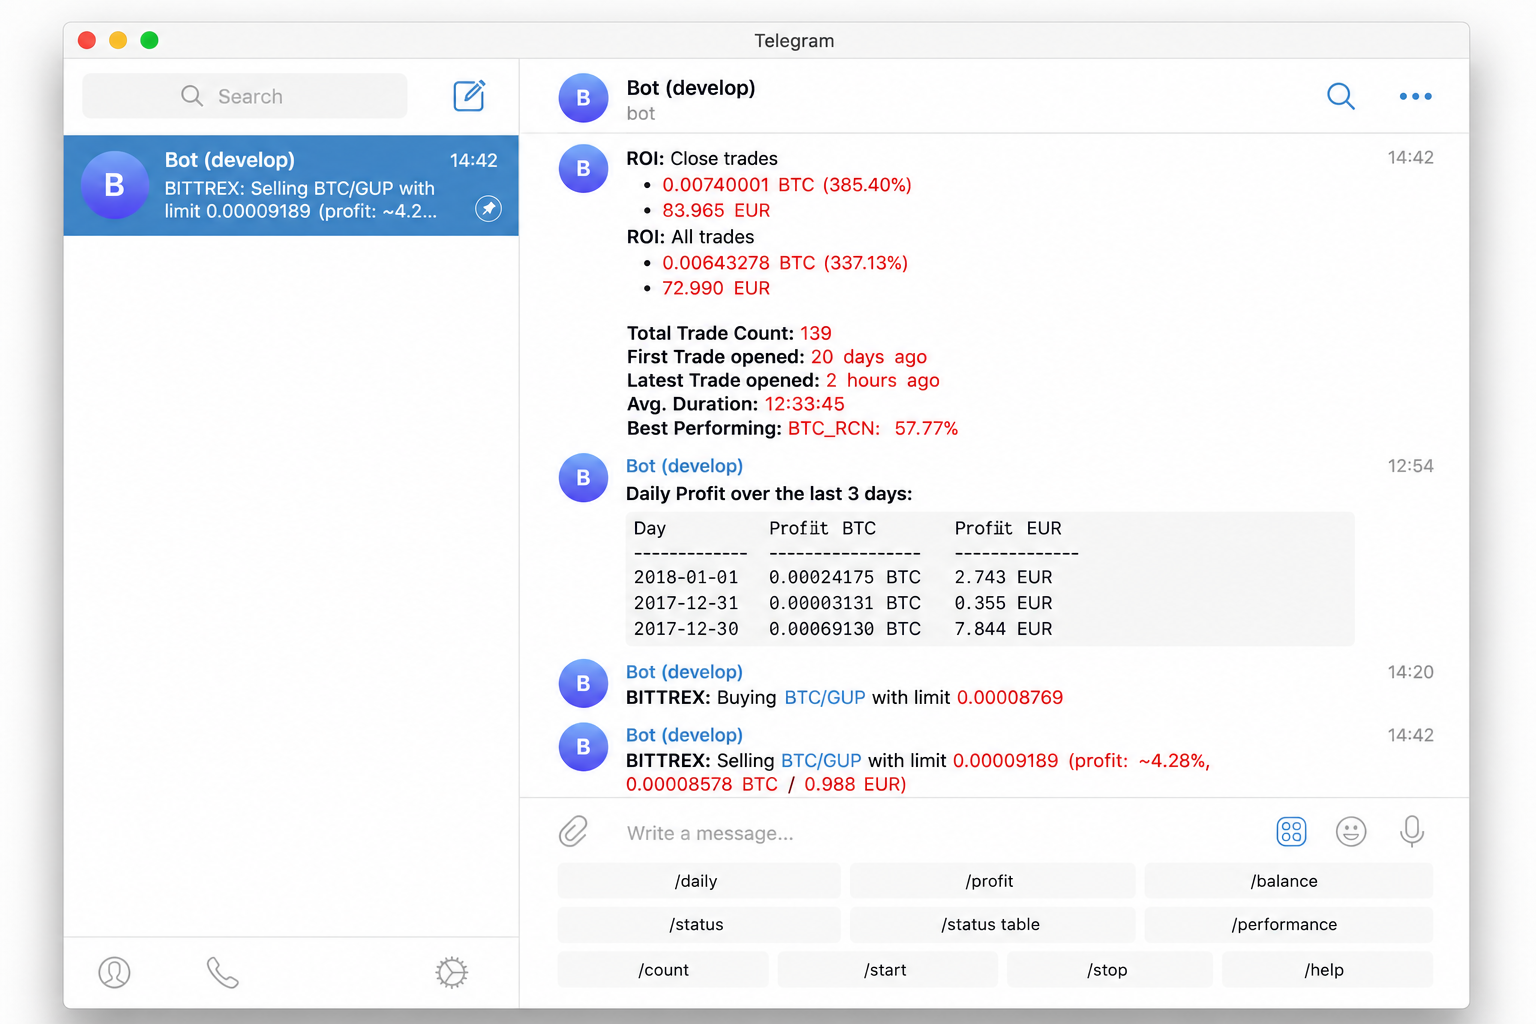This screenshot has height=1024, width=1536.
Task: Attach a file with the paperclip icon
Action: pos(573,831)
